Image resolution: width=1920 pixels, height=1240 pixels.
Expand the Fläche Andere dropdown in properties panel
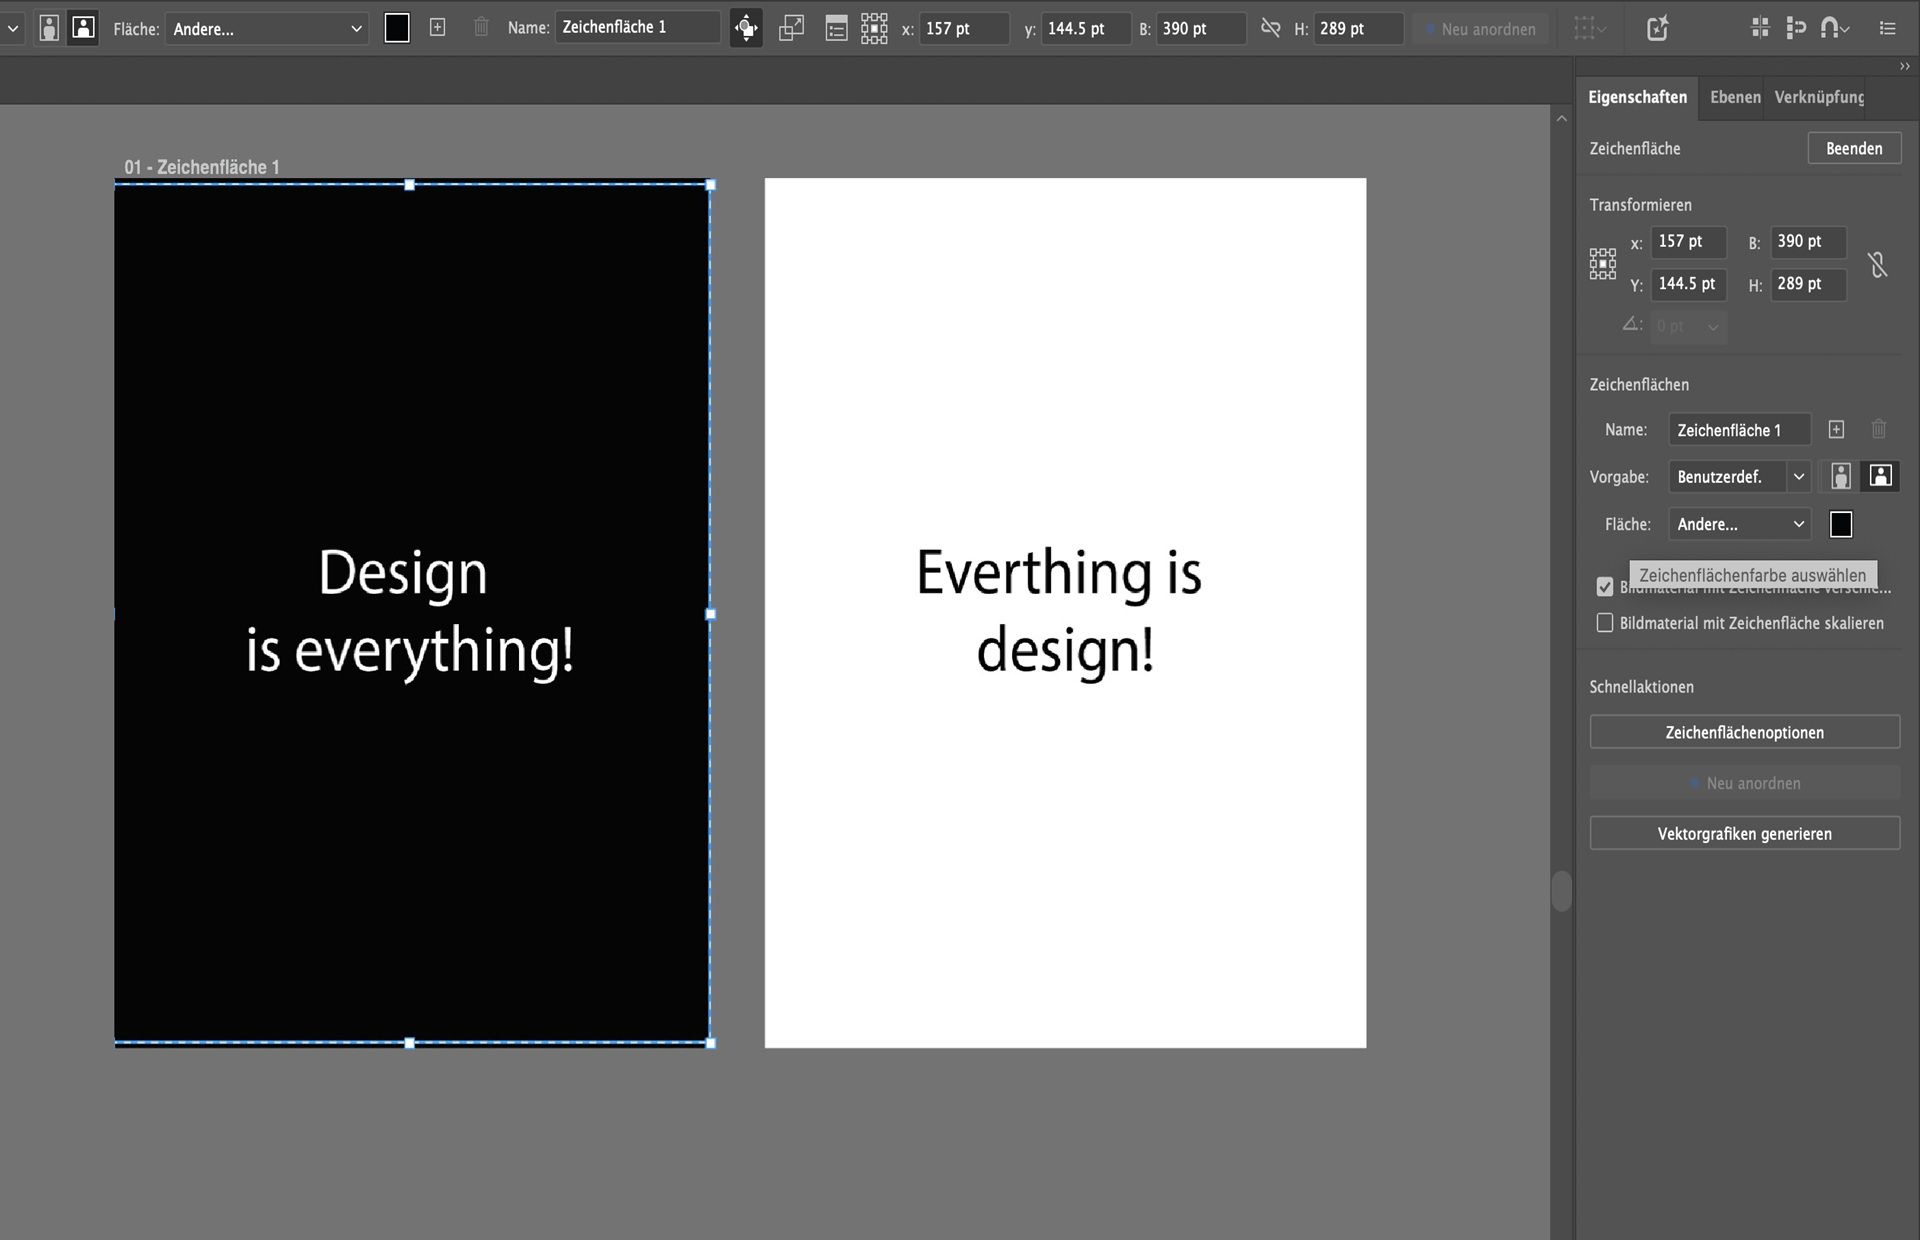(x=1739, y=524)
